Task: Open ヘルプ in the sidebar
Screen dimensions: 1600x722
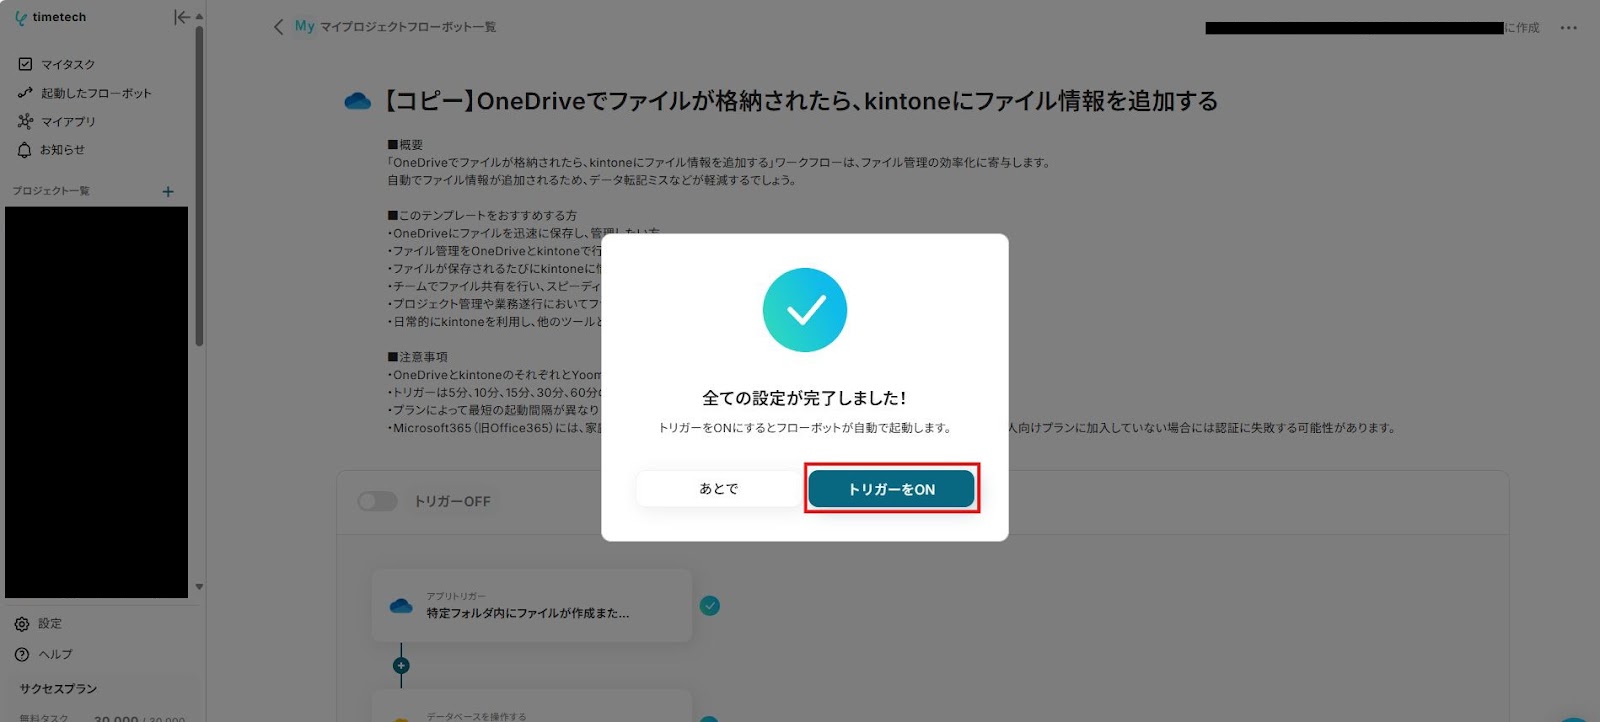Action: click(x=55, y=654)
